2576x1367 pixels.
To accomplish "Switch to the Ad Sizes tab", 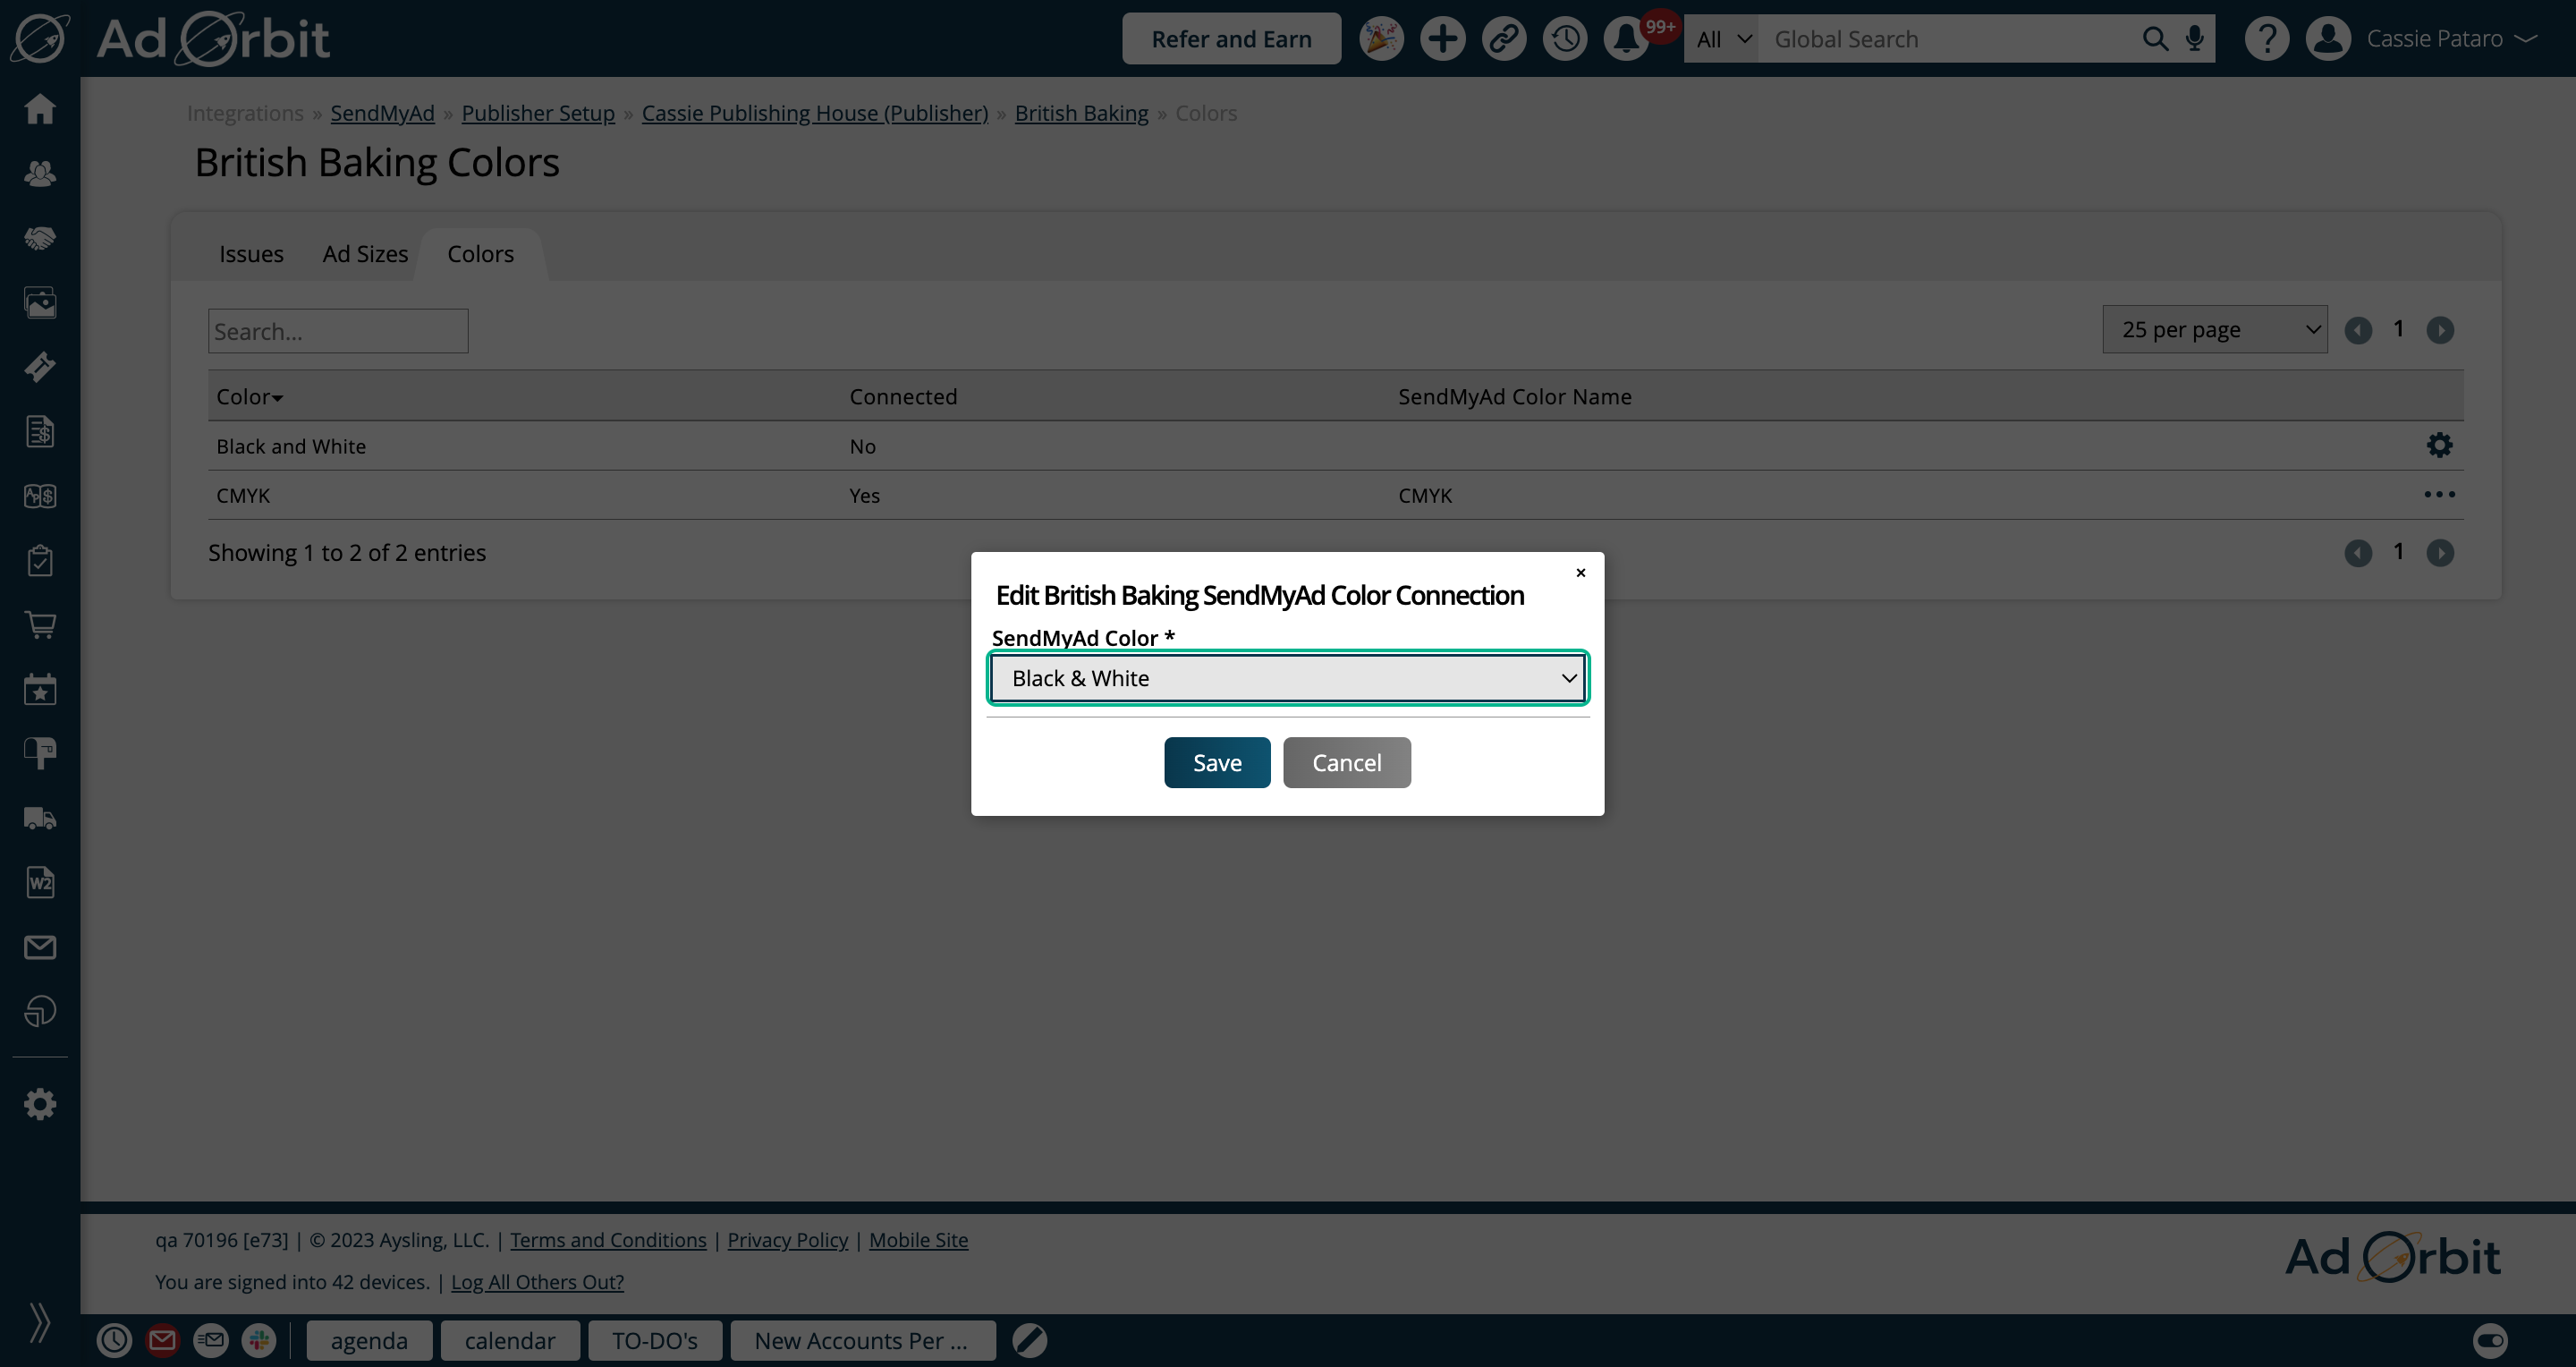I will tap(365, 254).
